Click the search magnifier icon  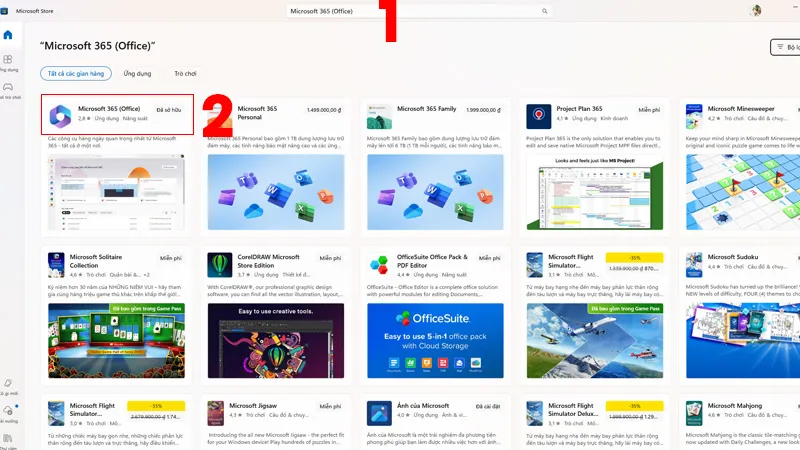tap(544, 11)
